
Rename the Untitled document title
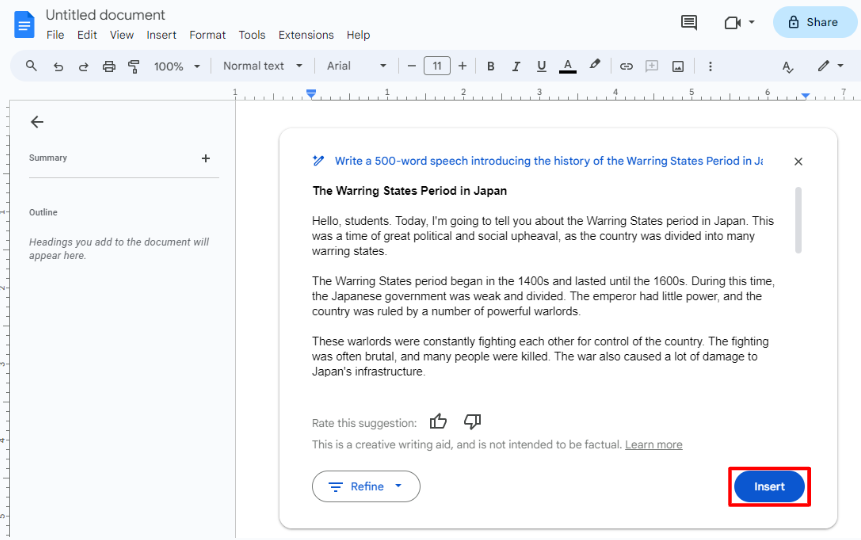[105, 15]
